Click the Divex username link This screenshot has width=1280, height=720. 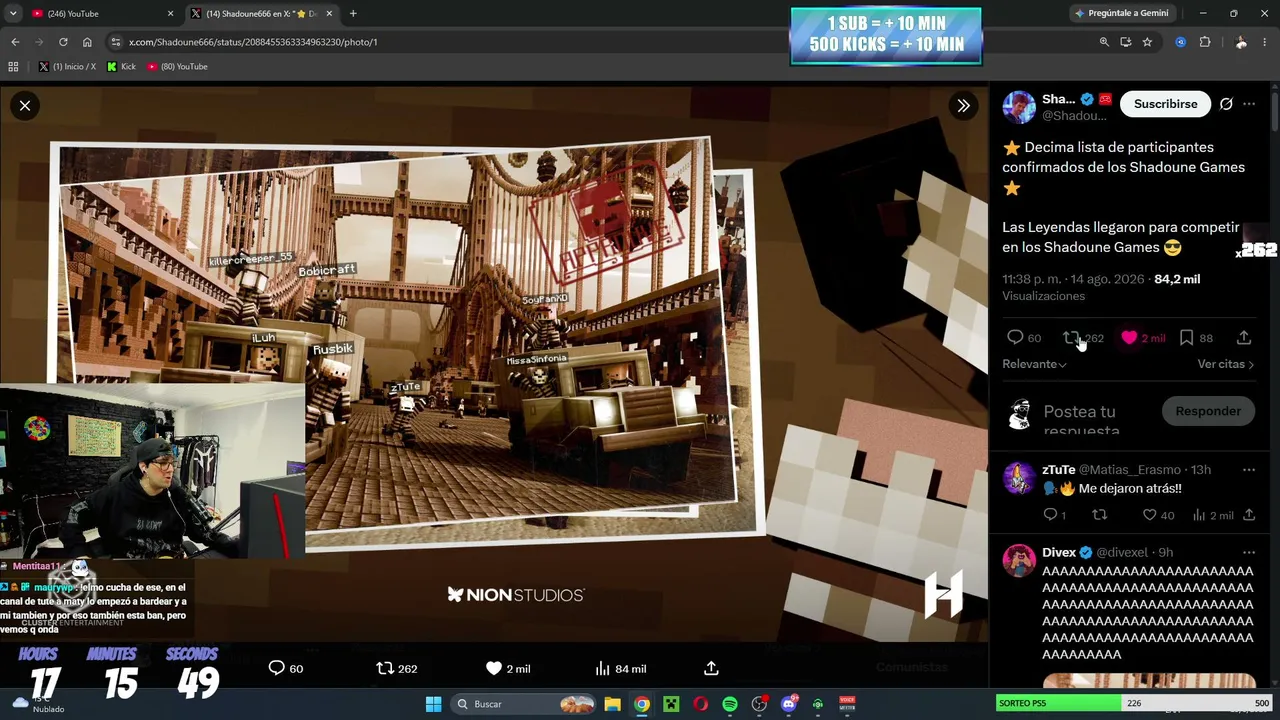point(1059,552)
